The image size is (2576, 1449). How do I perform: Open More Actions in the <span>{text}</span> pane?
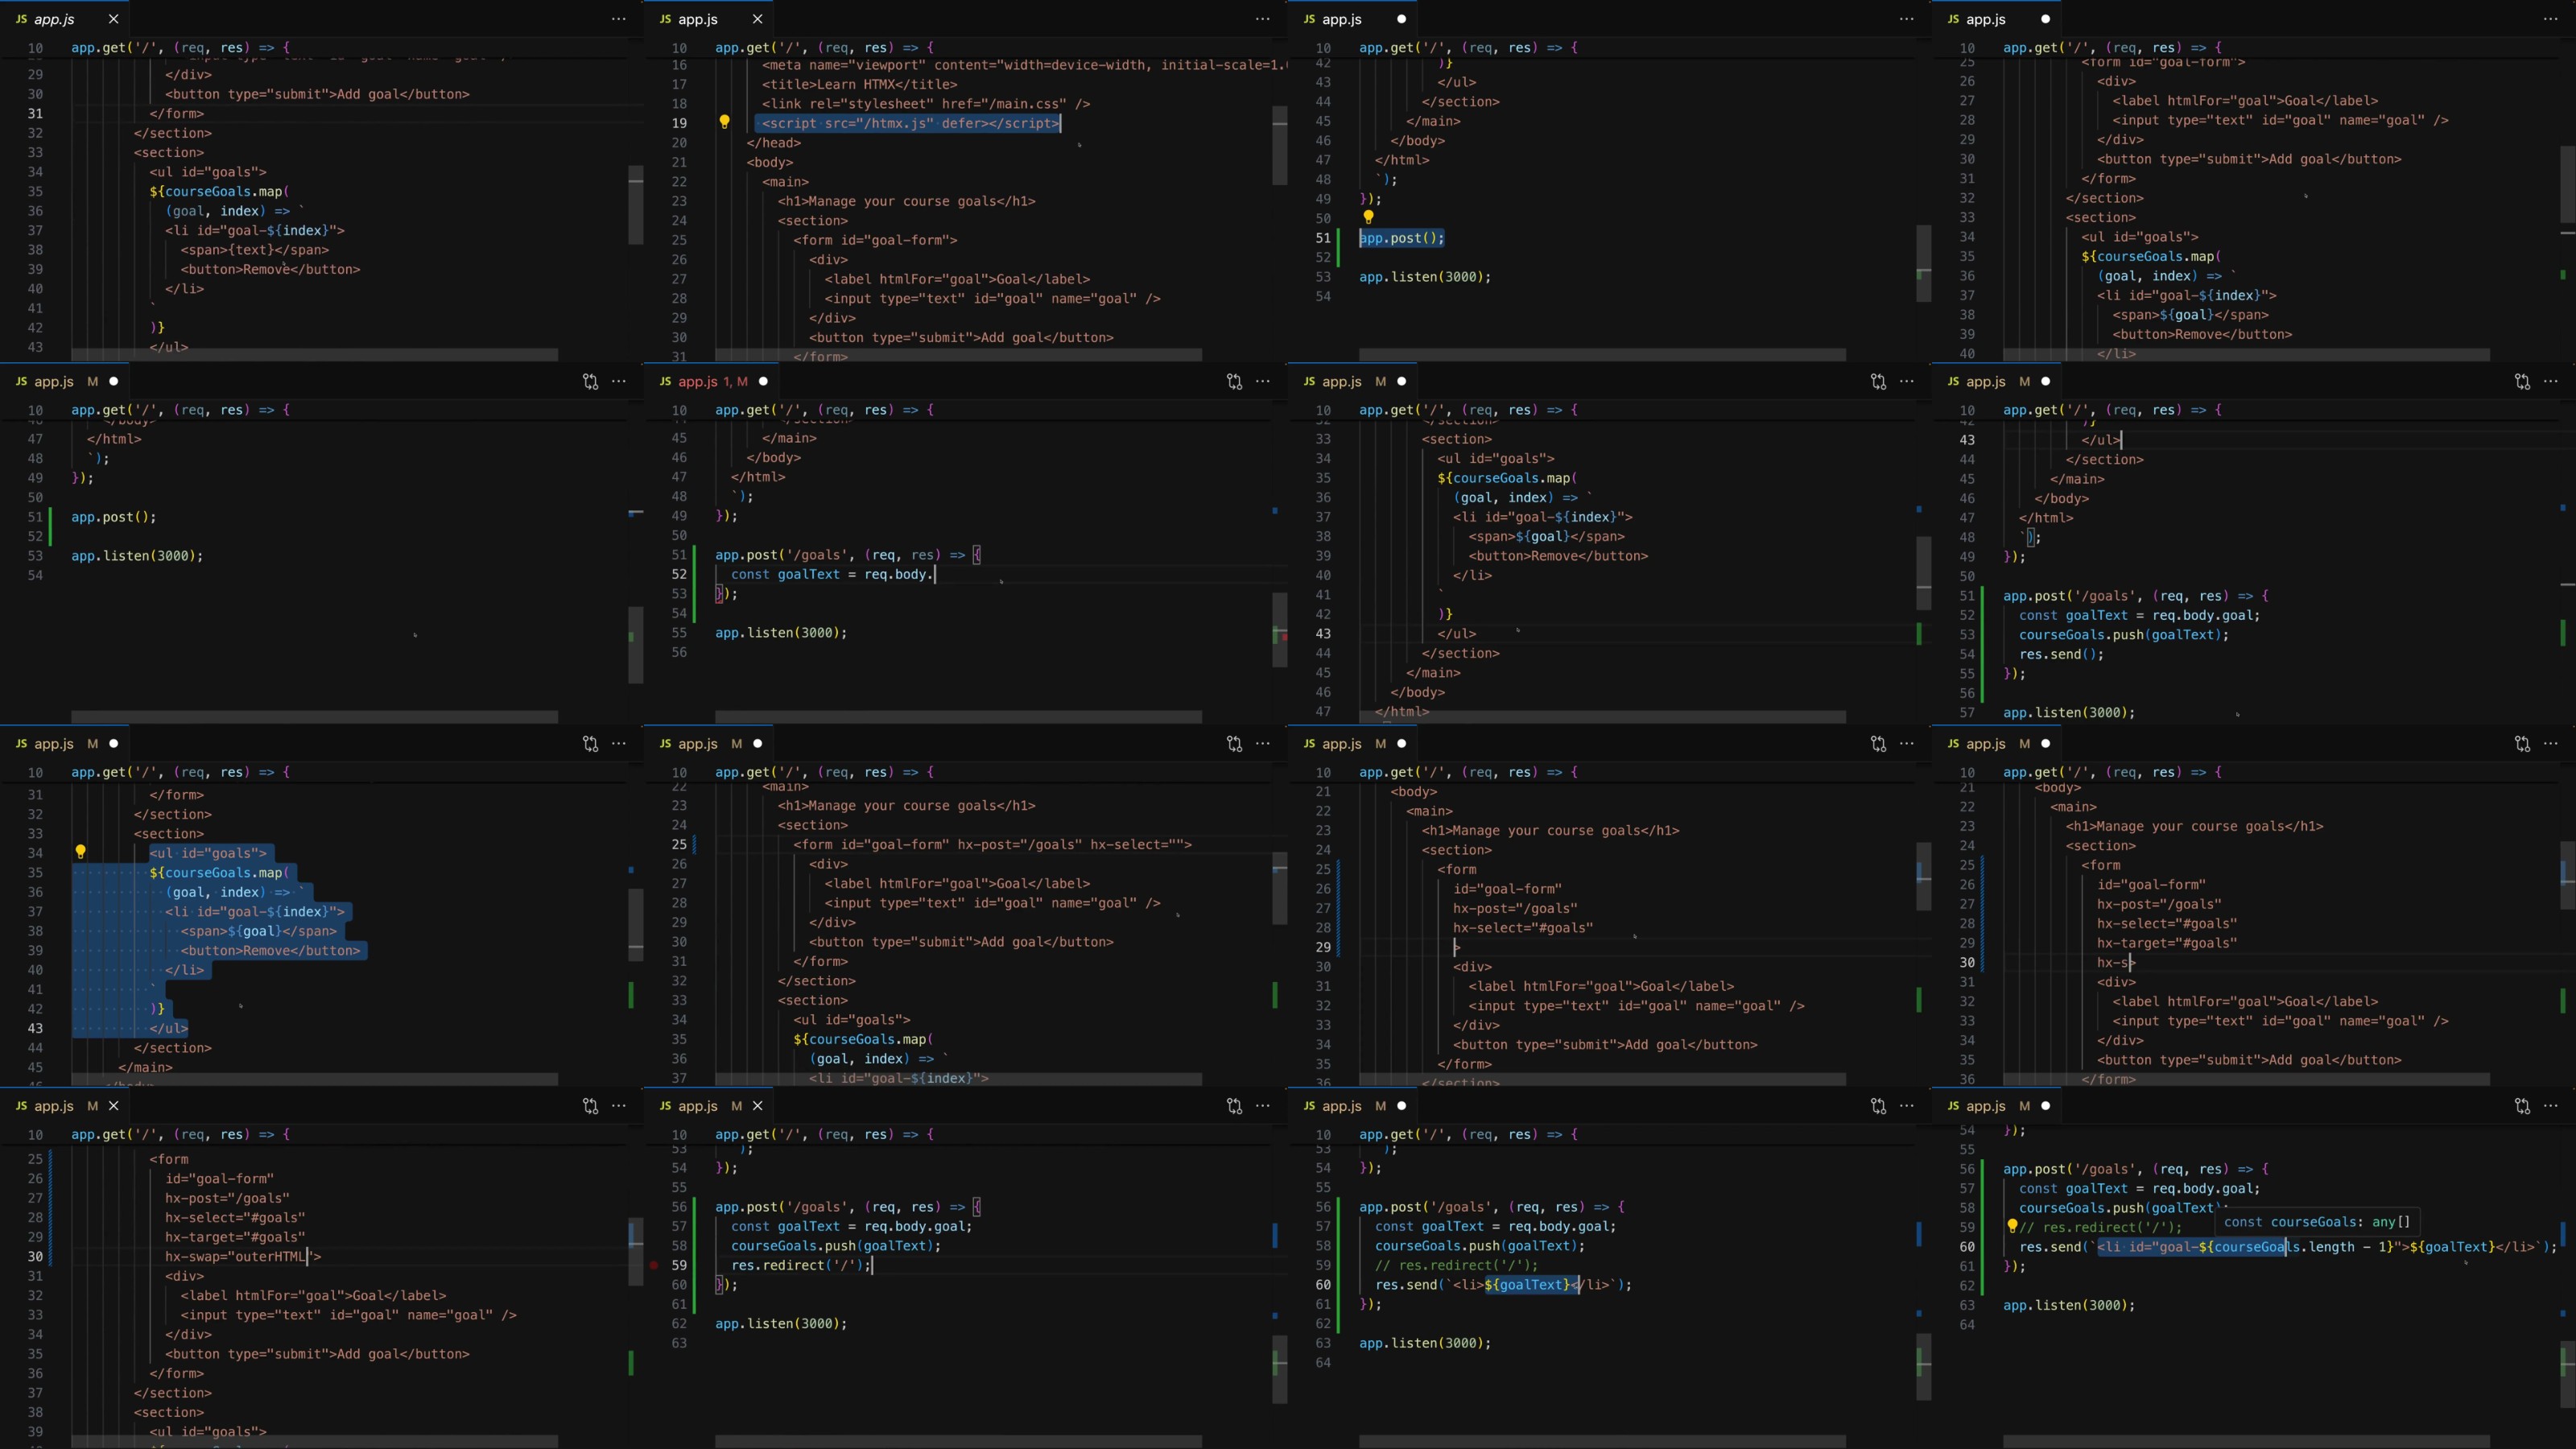pyautogui.click(x=619, y=19)
